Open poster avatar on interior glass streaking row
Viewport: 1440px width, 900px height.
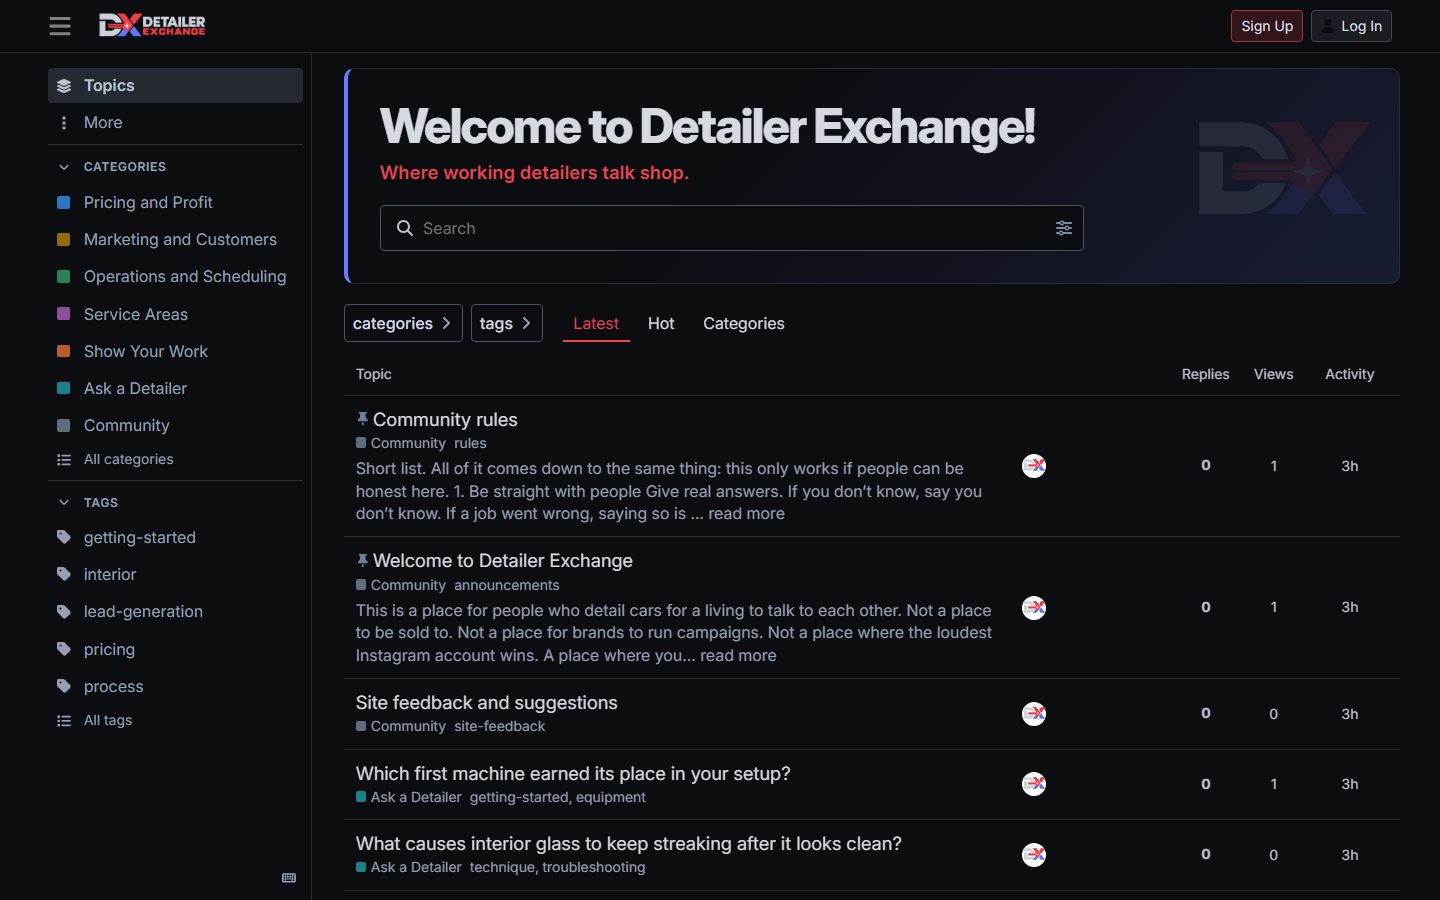[x=1034, y=855]
